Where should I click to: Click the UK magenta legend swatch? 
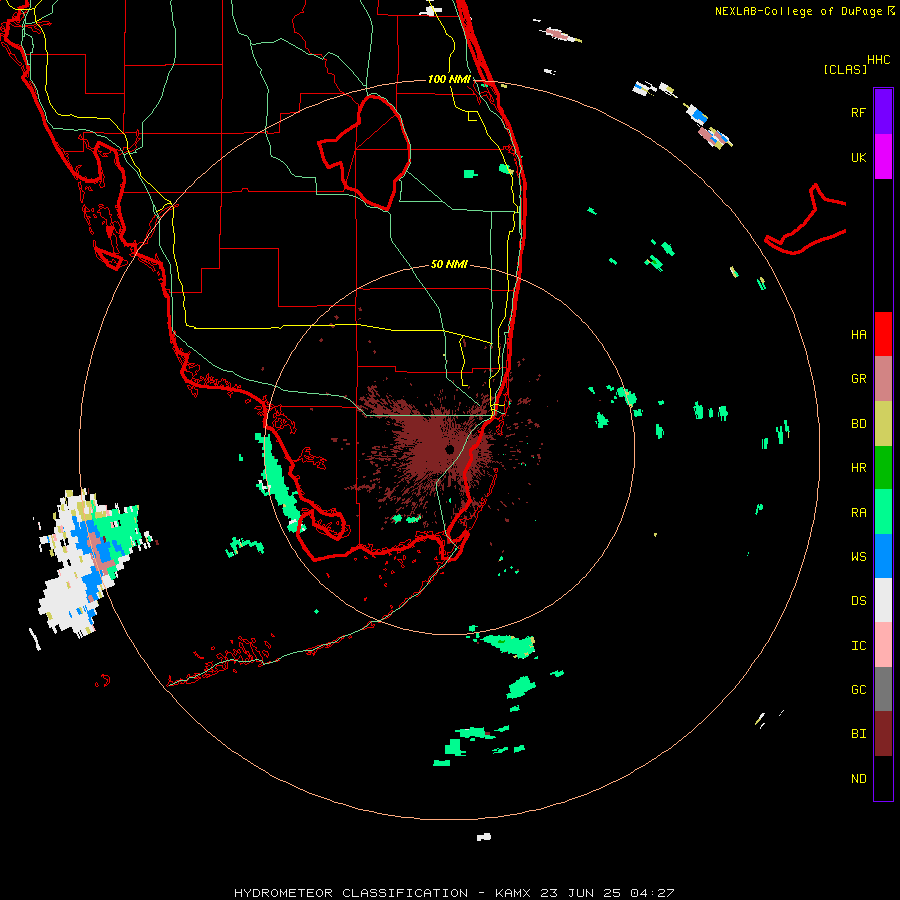883,157
